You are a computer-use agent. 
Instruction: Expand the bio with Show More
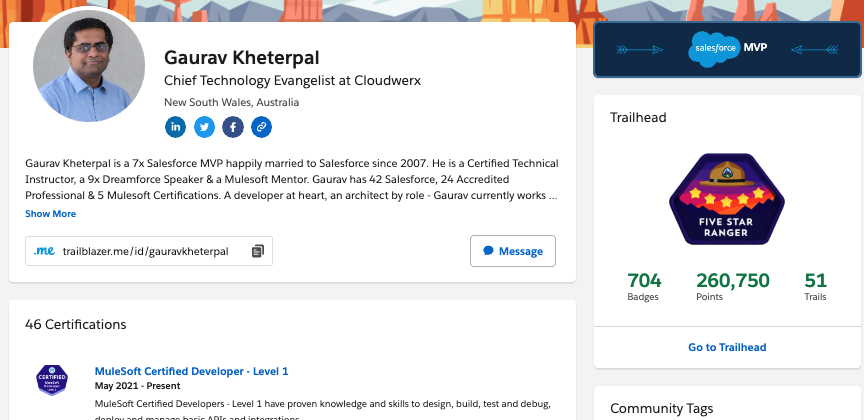pyautogui.click(x=51, y=214)
